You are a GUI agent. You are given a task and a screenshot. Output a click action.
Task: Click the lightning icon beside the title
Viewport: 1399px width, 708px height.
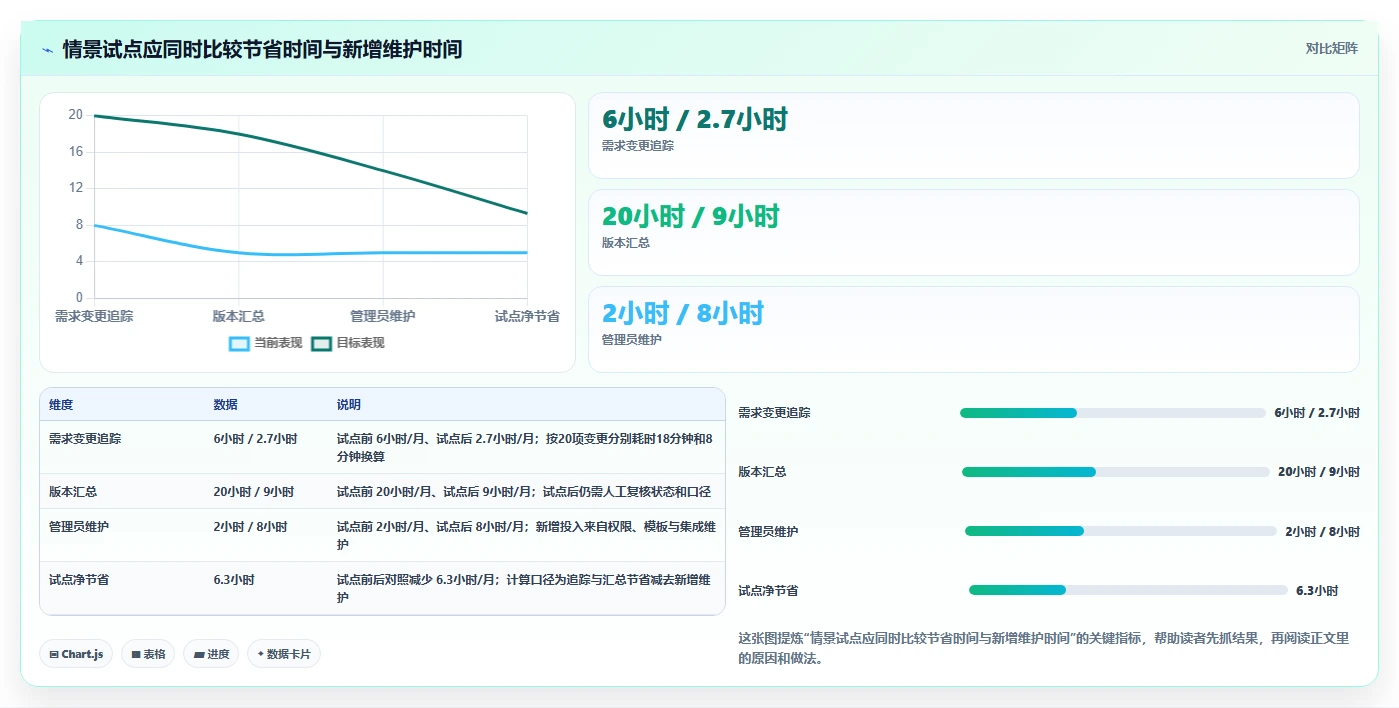47,50
